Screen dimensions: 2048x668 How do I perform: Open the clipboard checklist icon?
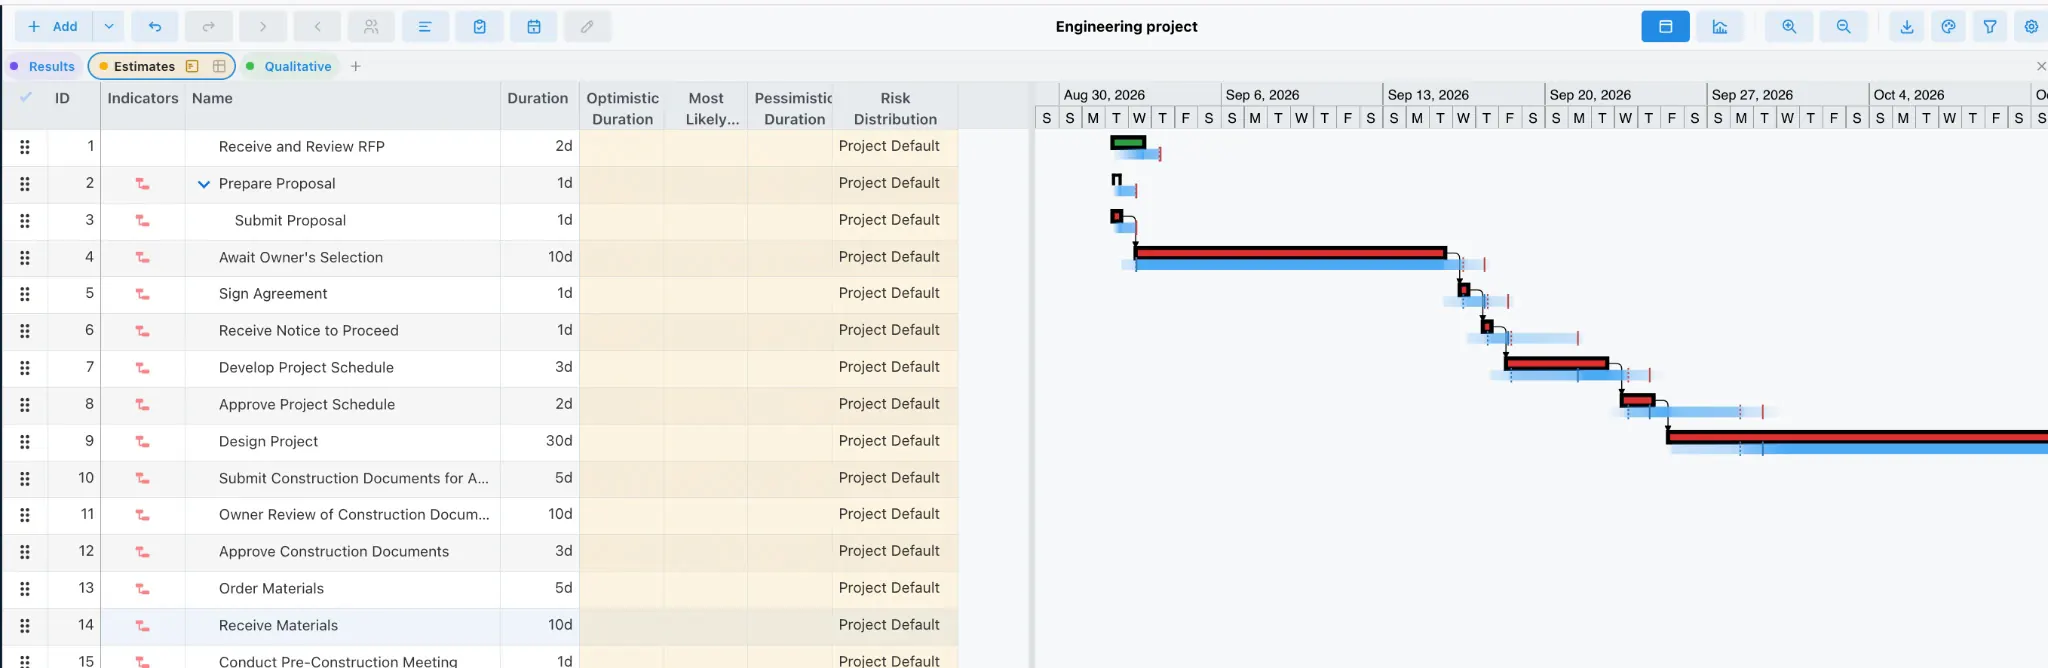(480, 27)
